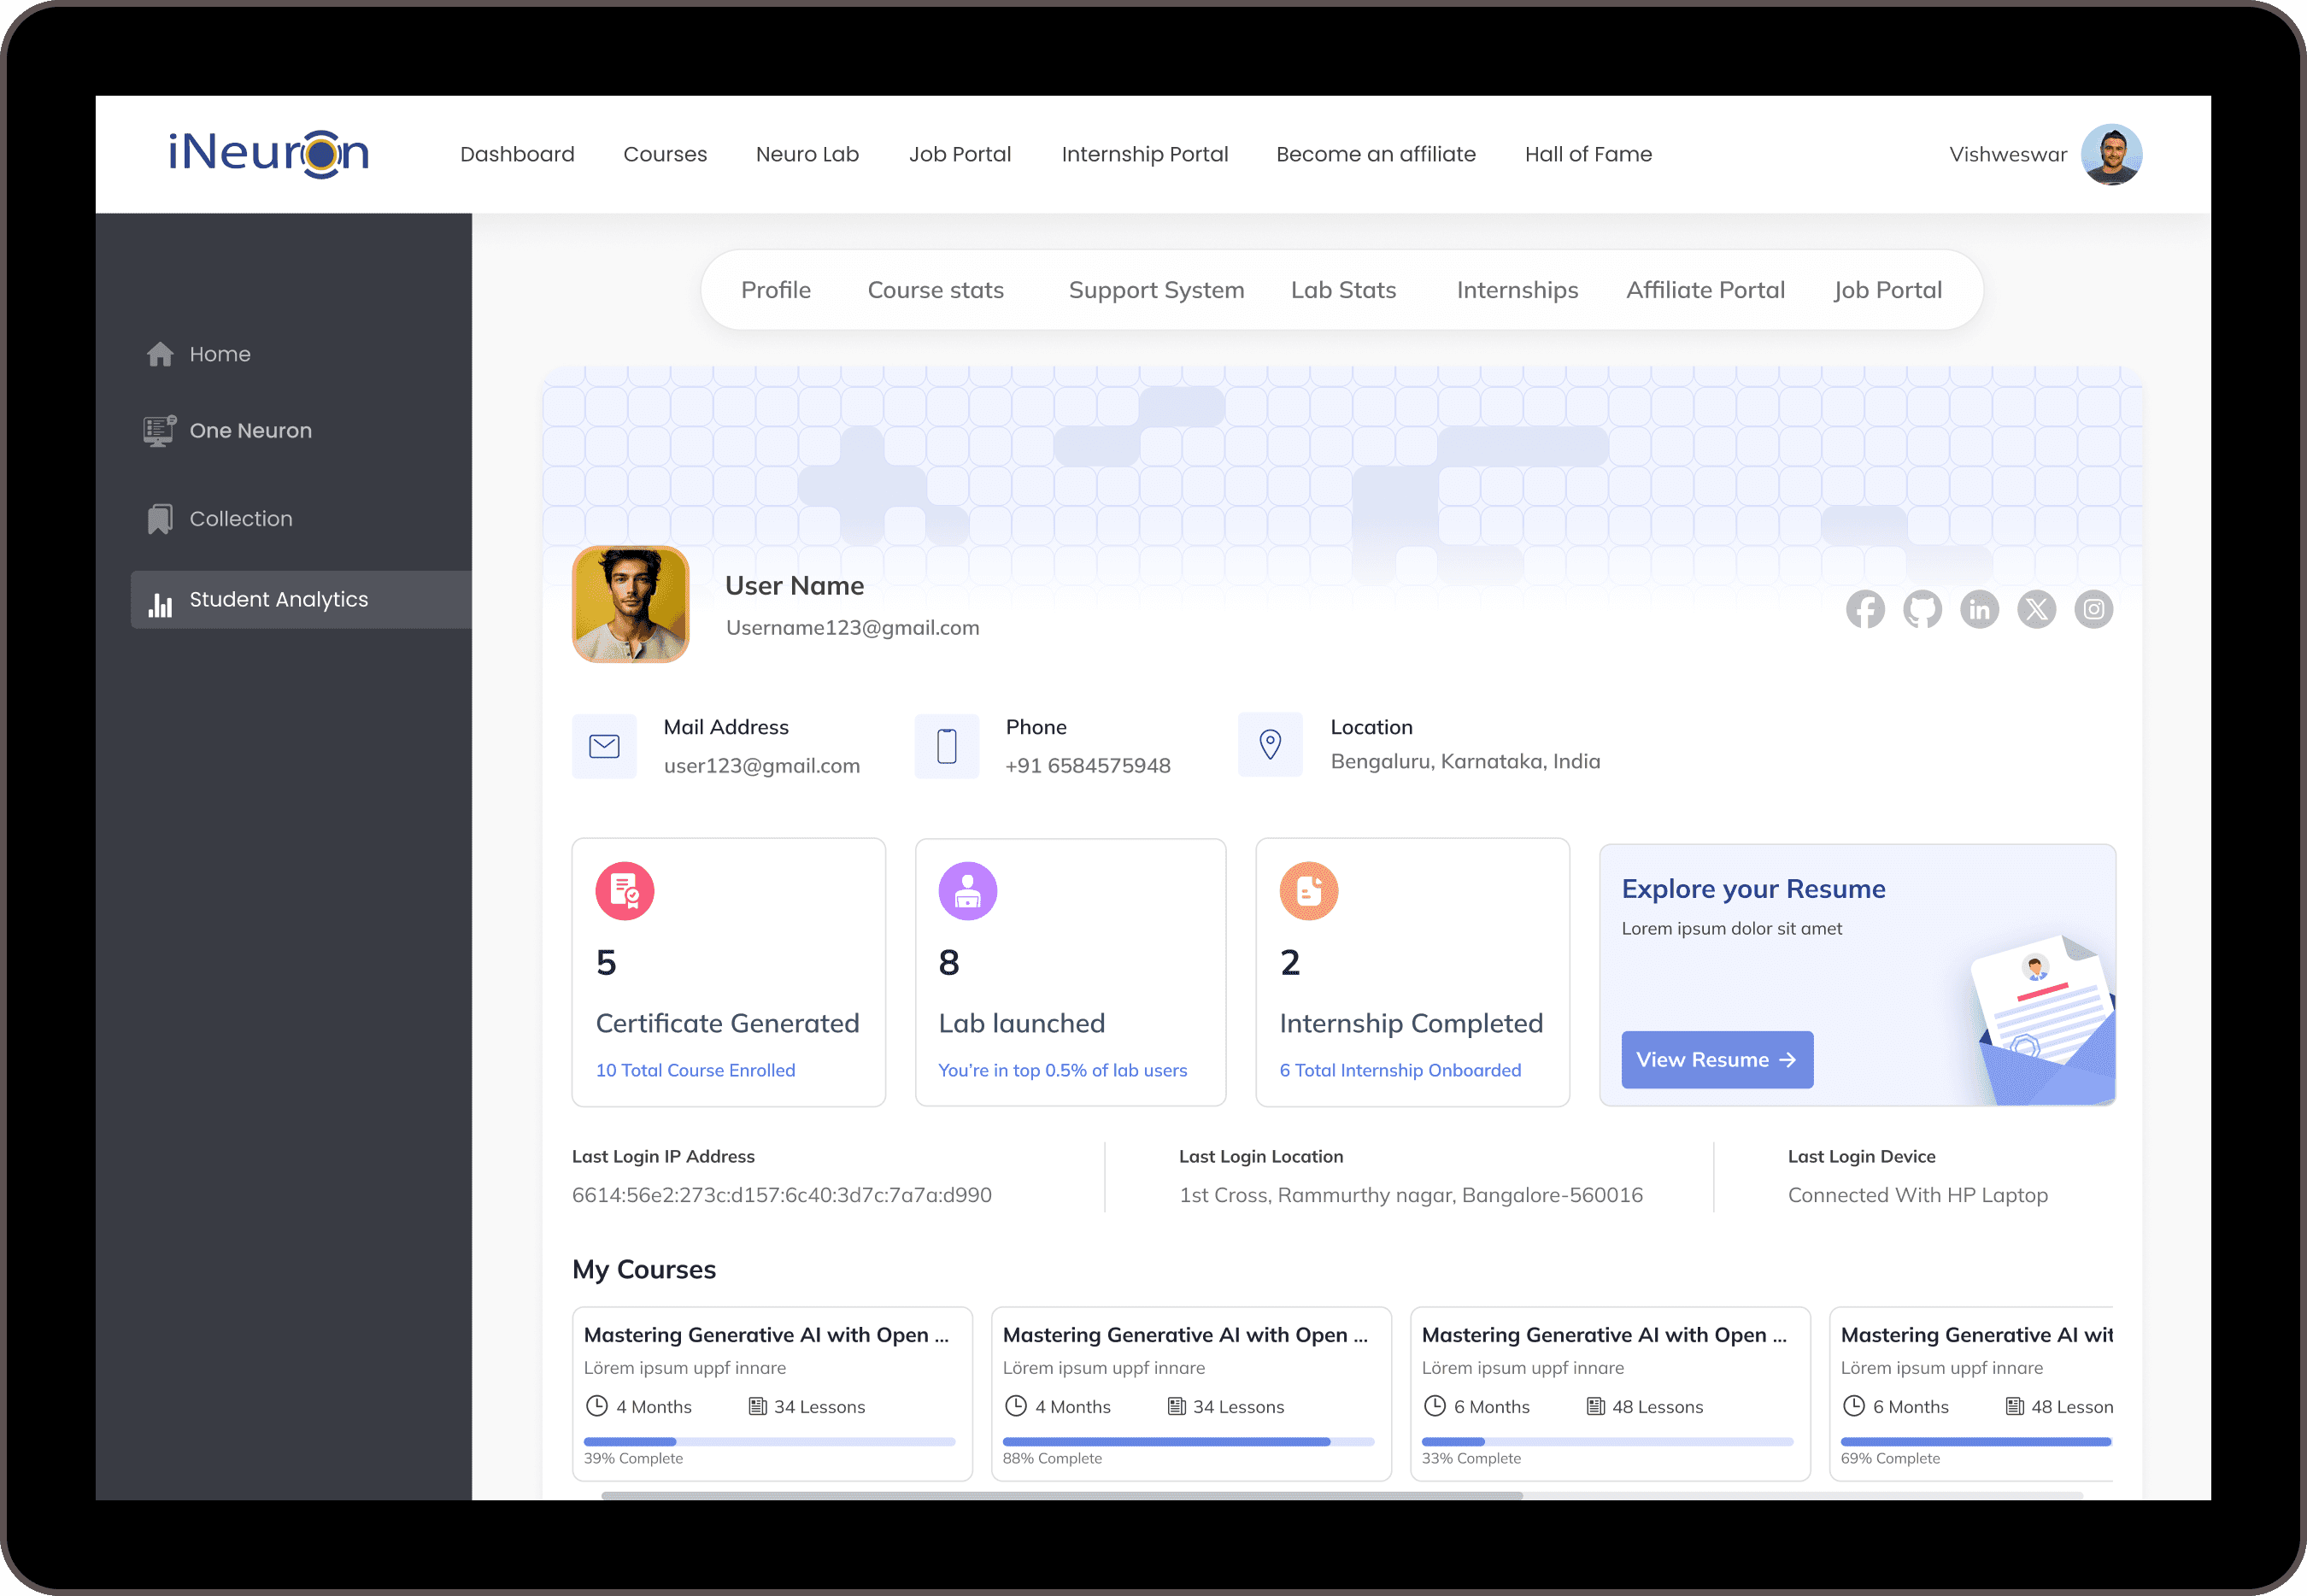The height and width of the screenshot is (1596, 2307).
Task: Open the Courses menu item
Action: pos(665,154)
